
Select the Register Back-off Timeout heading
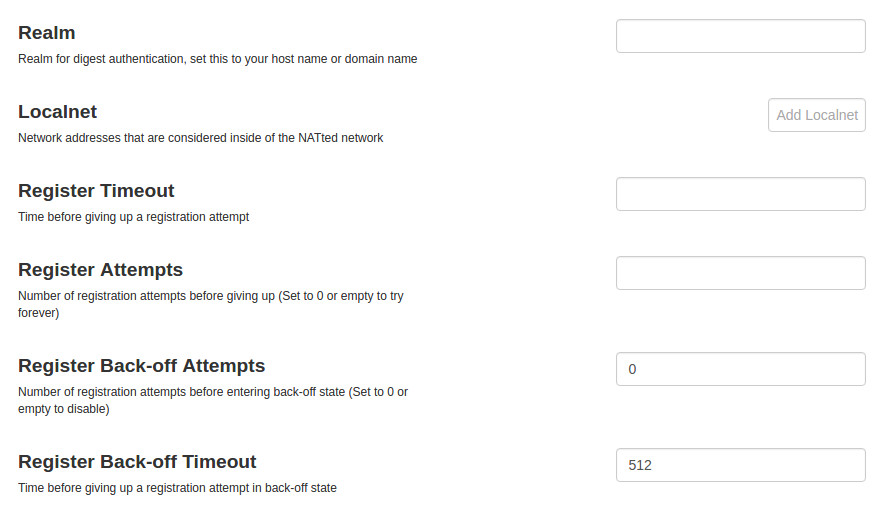pos(137,462)
